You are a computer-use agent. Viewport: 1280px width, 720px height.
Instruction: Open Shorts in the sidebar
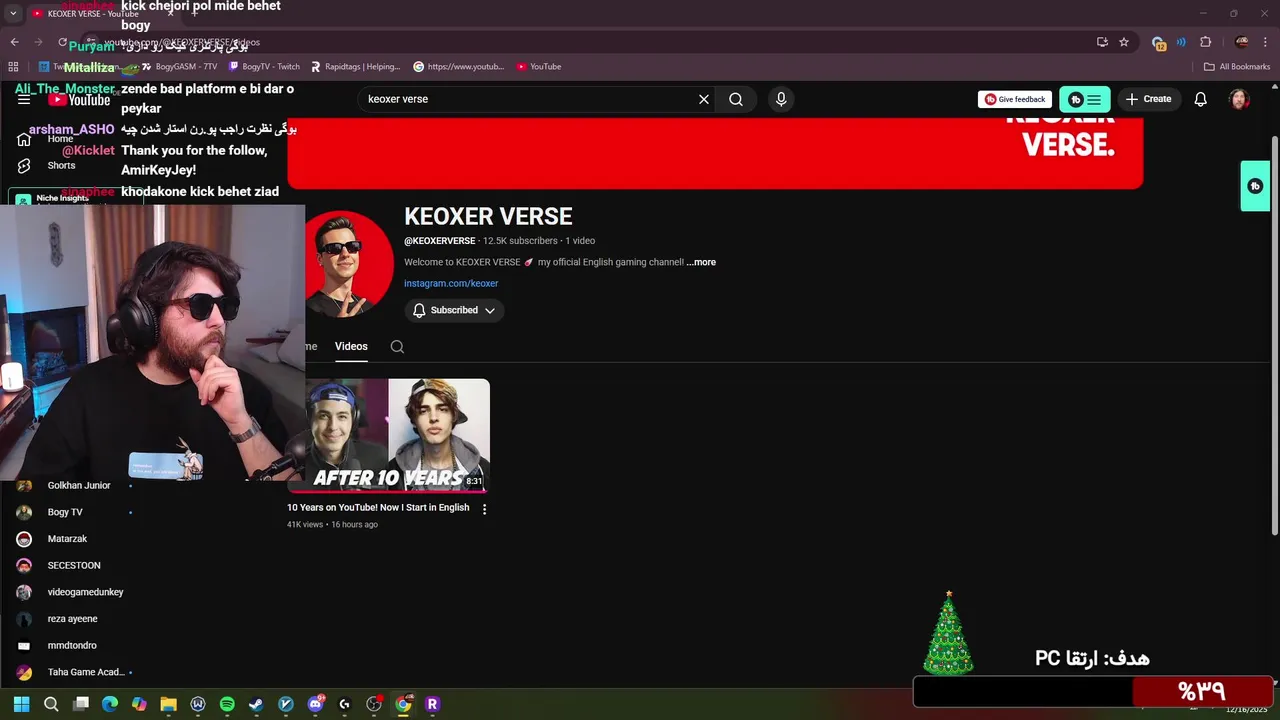(x=60, y=166)
